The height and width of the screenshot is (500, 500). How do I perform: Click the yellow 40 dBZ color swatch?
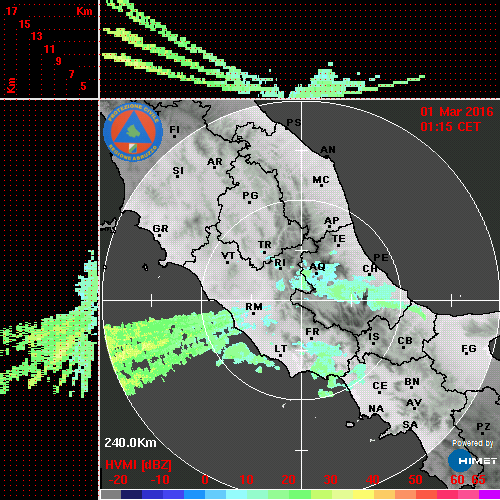[x=363, y=494]
